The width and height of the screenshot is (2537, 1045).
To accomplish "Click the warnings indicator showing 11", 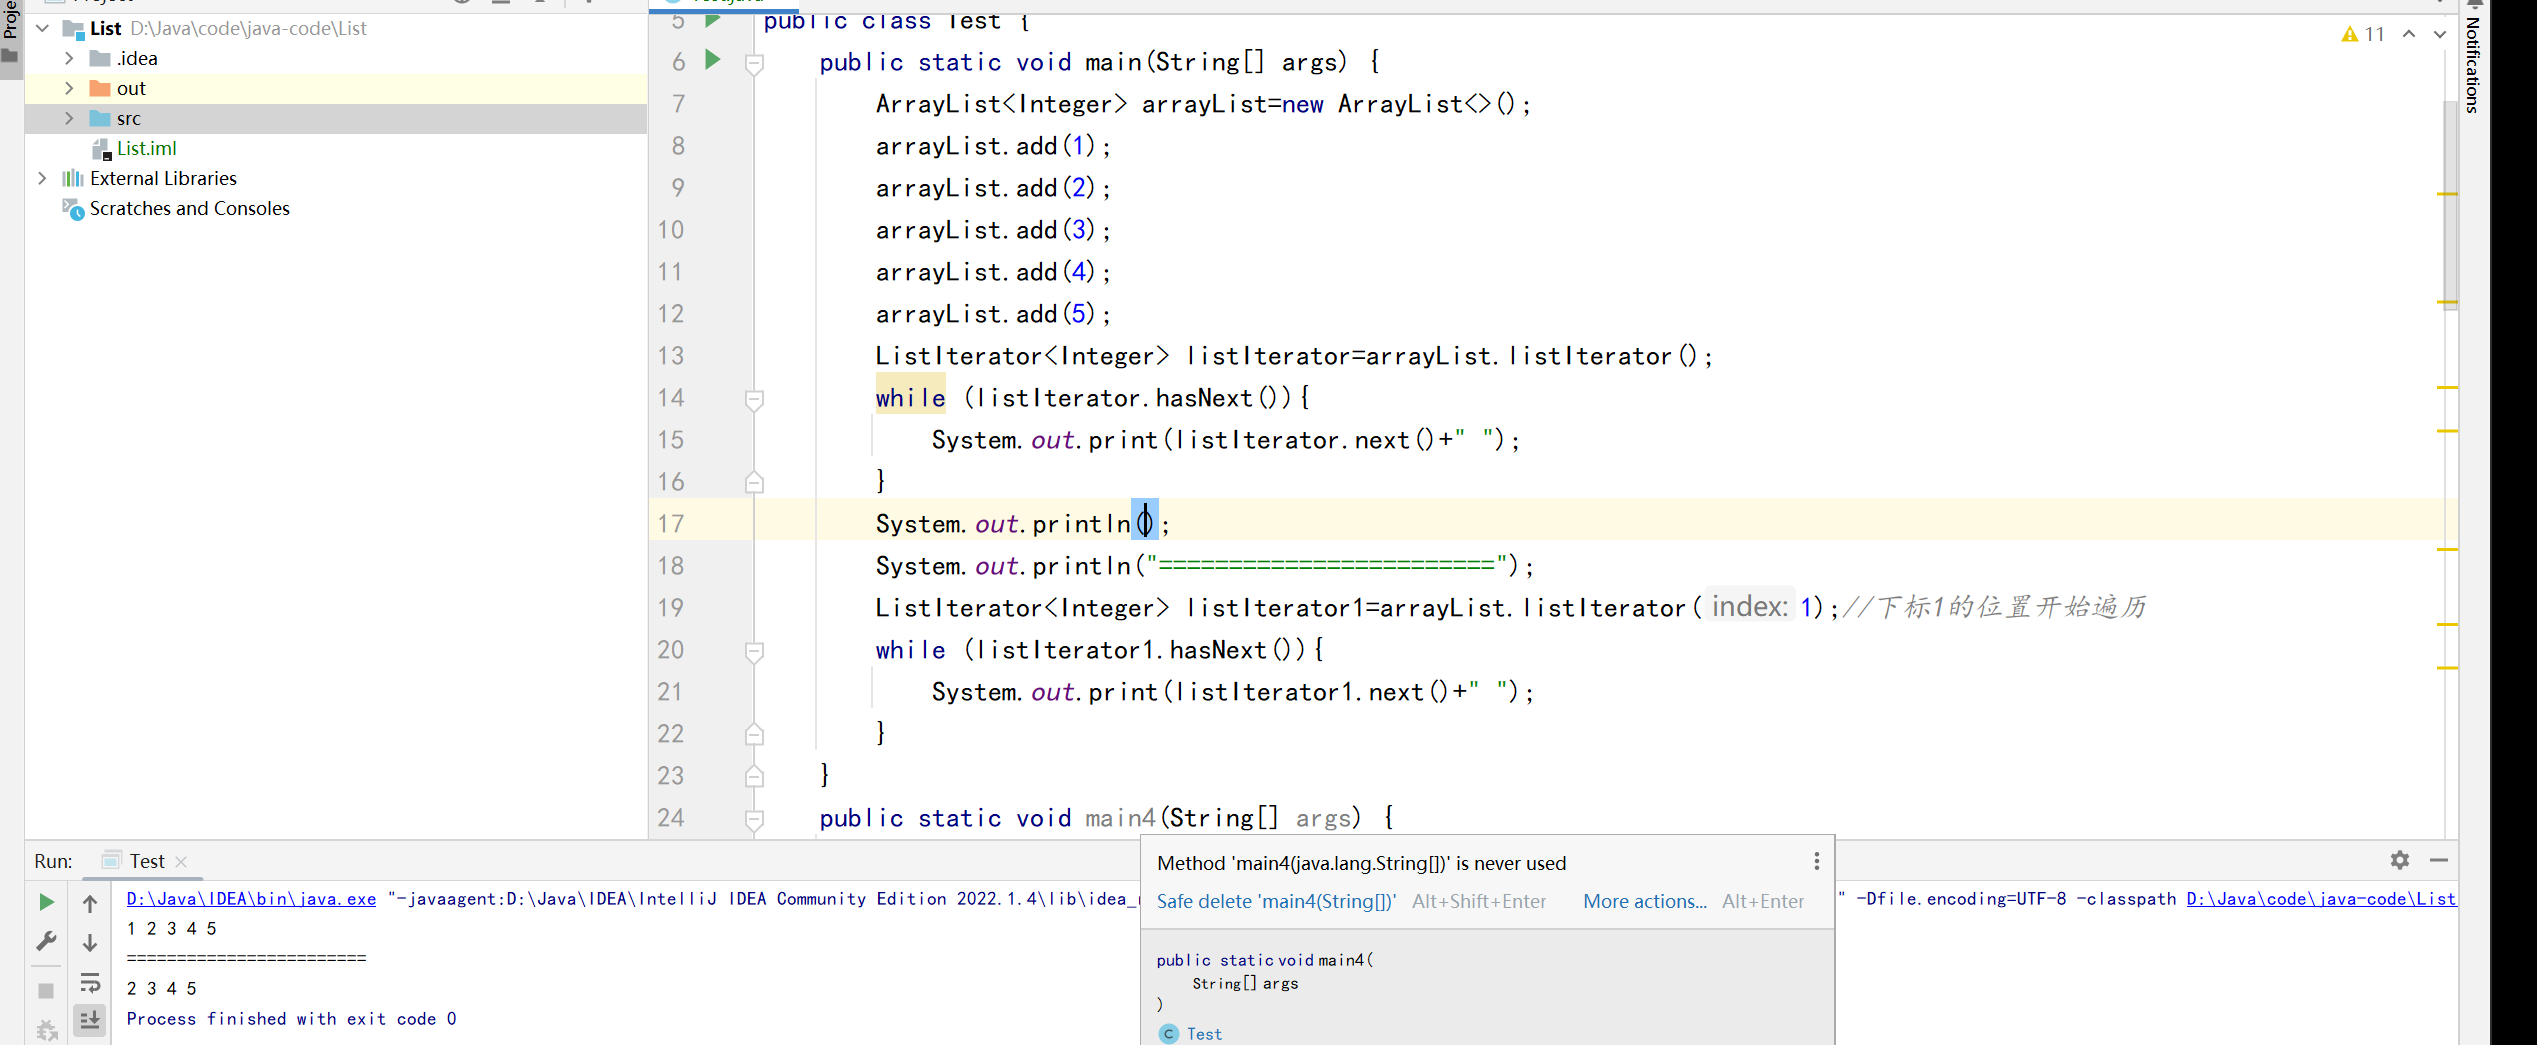I will coord(2363,34).
